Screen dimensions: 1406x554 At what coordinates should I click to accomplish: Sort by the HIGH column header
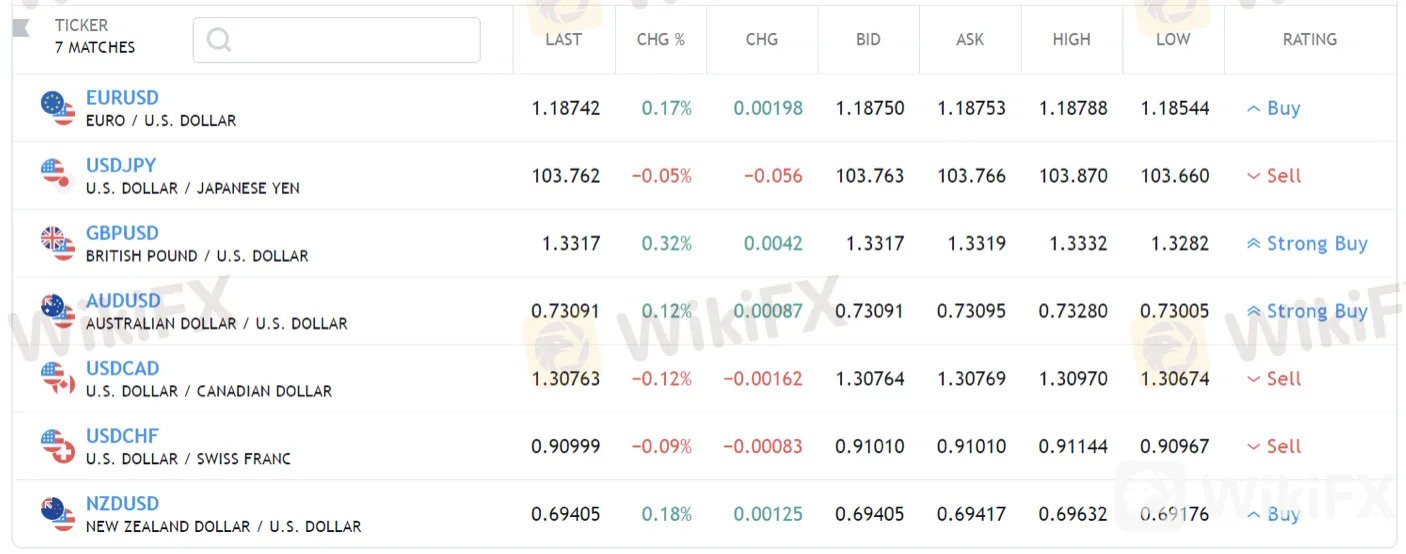click(1071, 40)
